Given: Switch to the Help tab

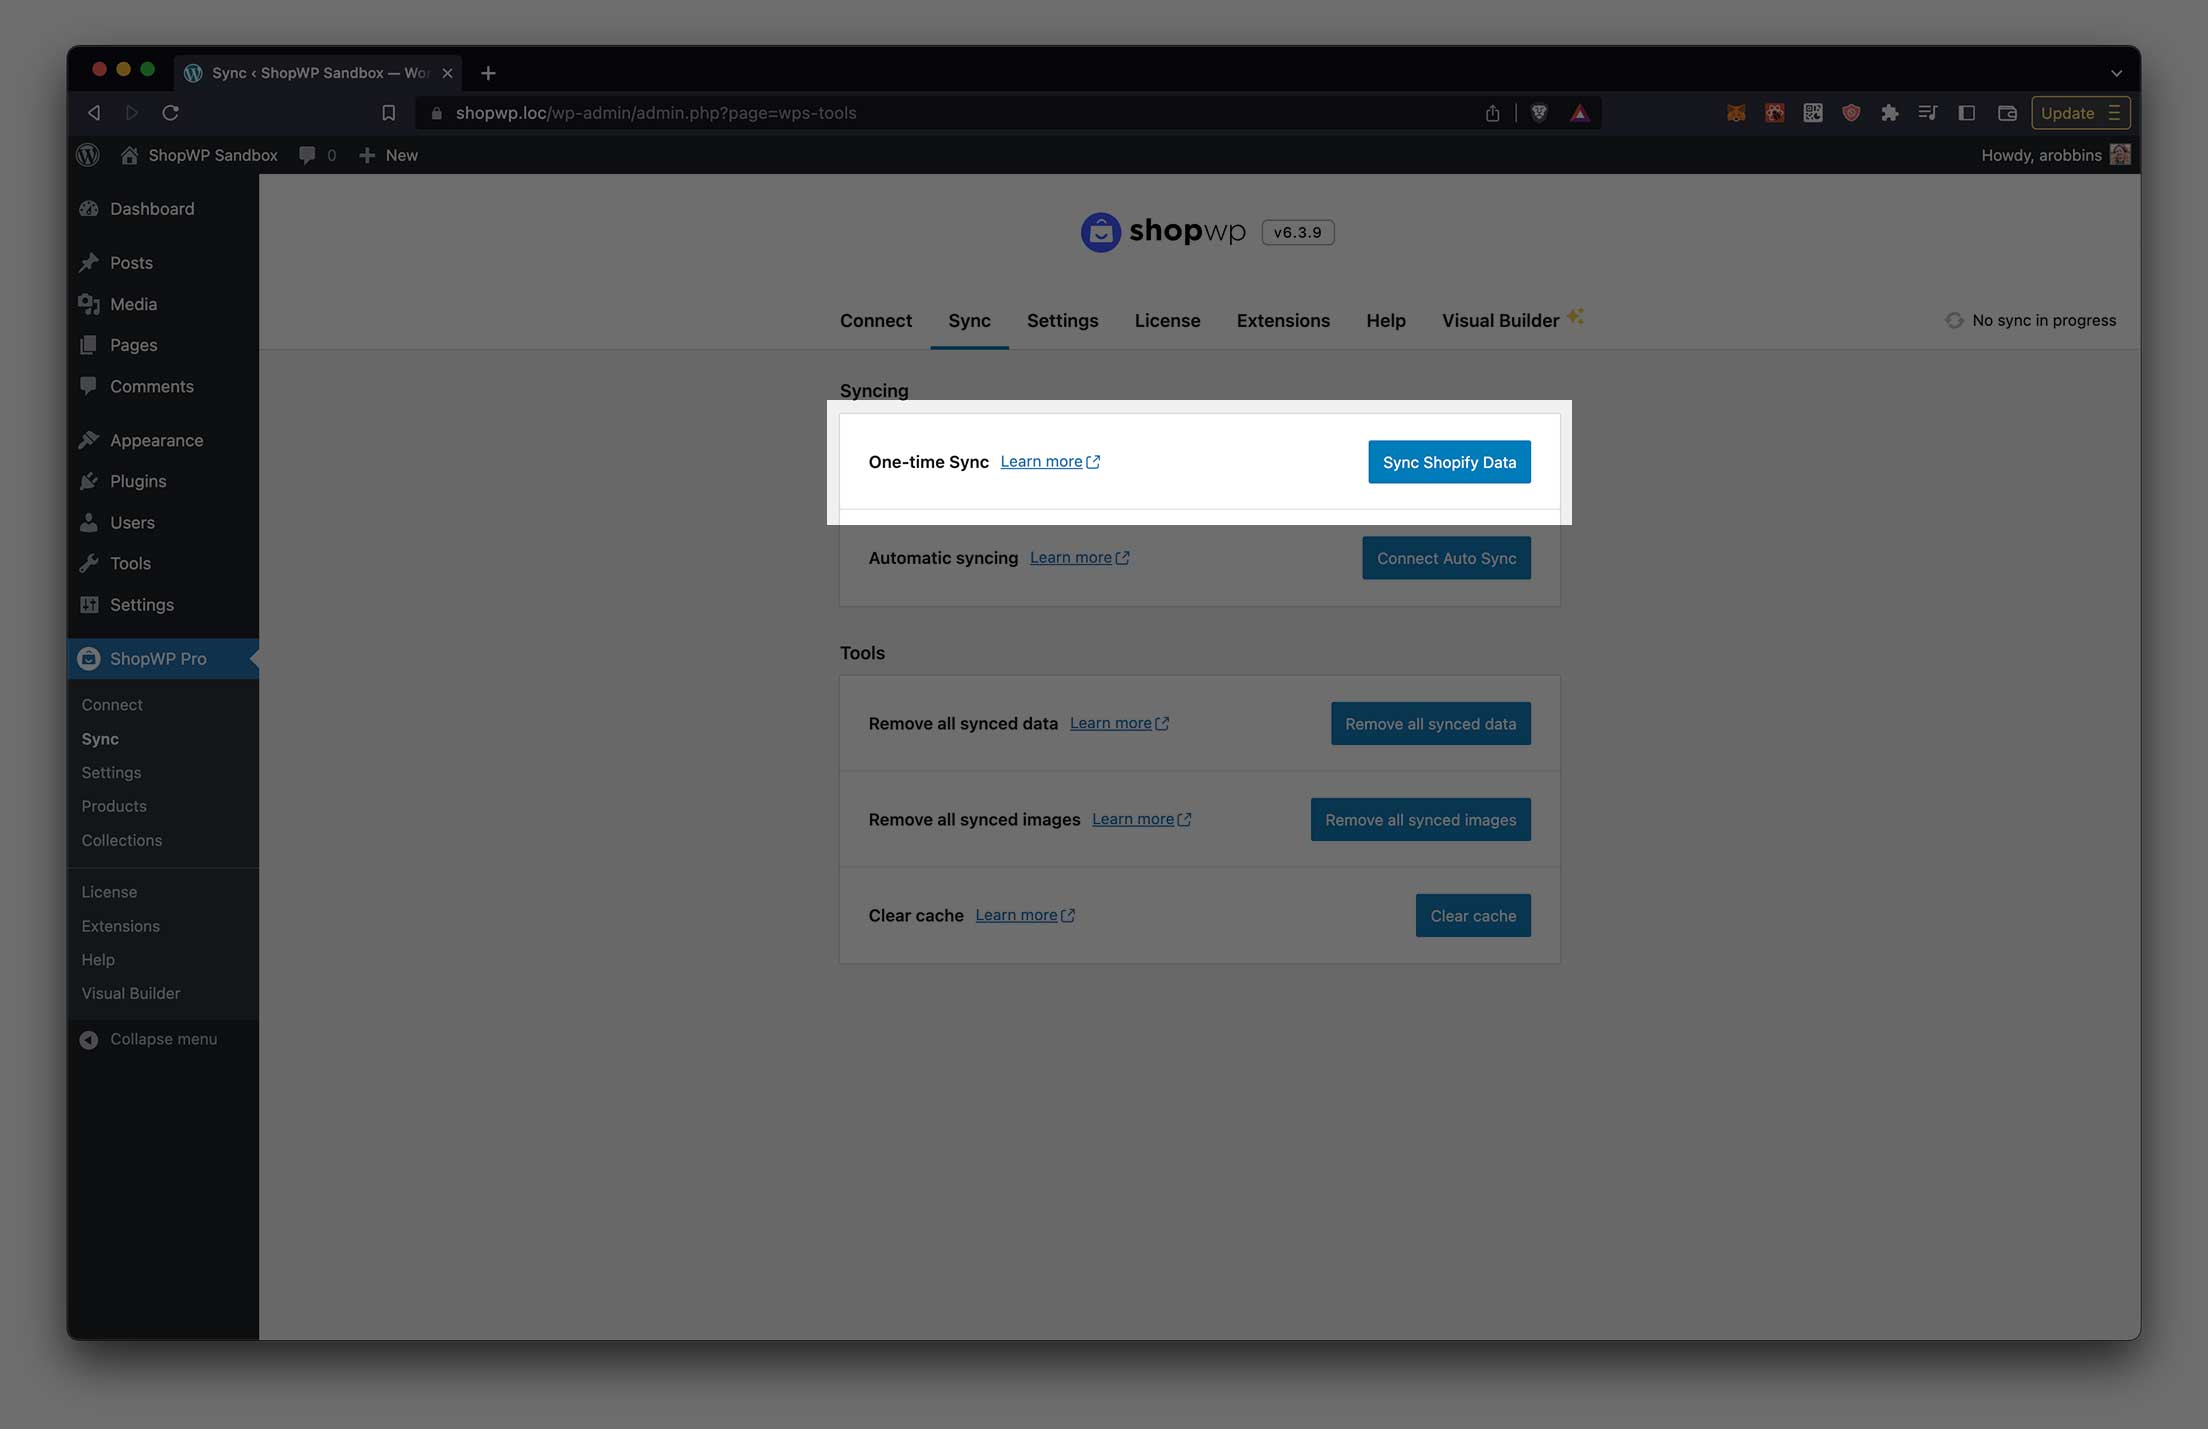Looking at the screenshot, I should pos(1386,320).
